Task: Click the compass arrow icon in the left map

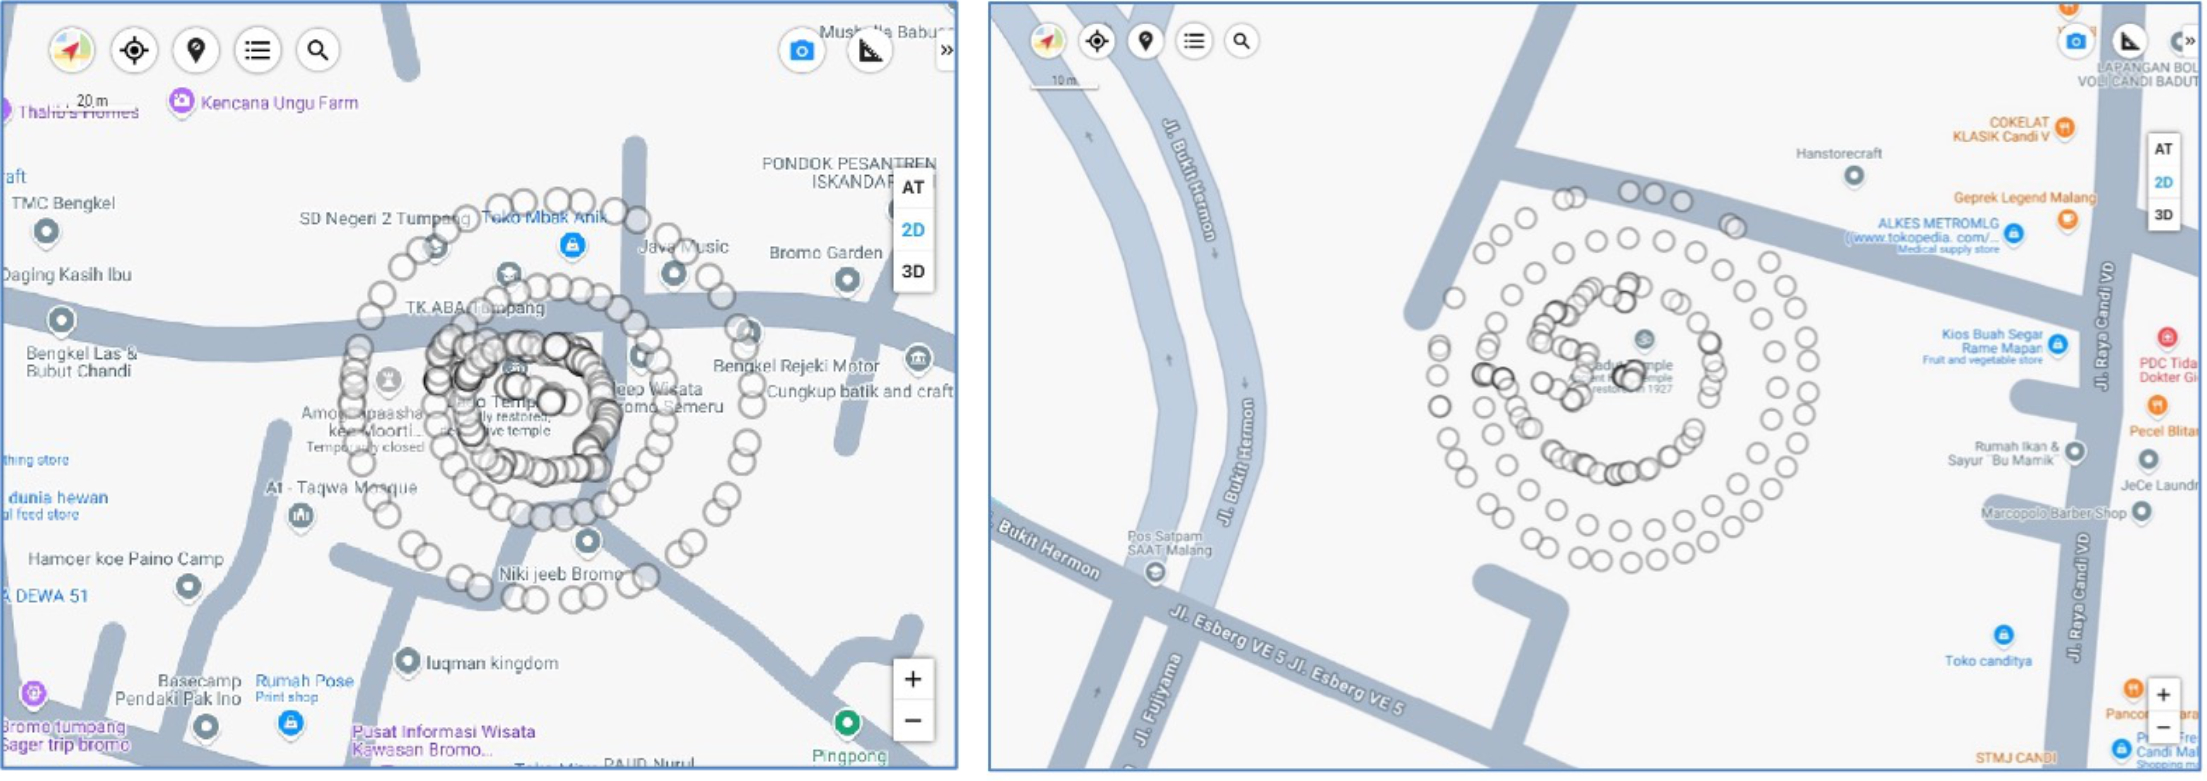Action: pos(72,49)
